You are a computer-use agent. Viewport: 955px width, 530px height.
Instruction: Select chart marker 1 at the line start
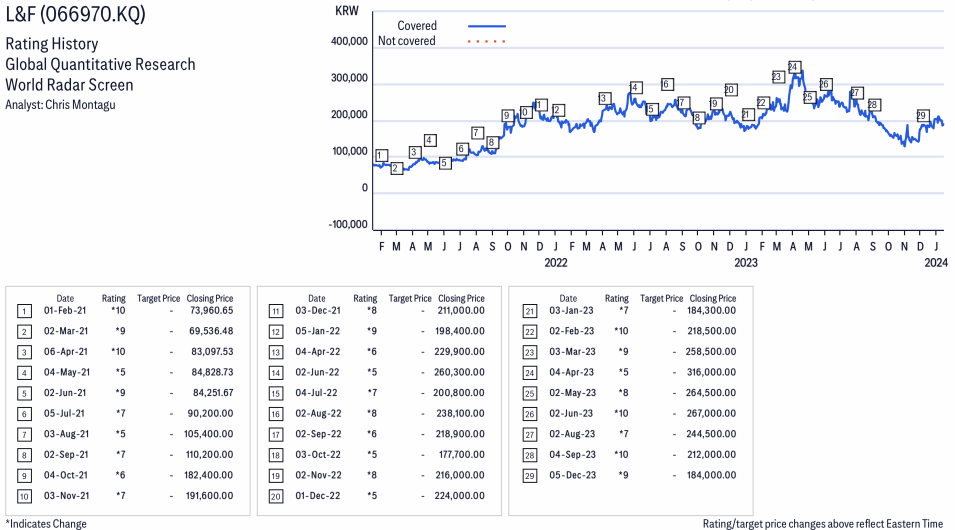click(x=381, y=155)
